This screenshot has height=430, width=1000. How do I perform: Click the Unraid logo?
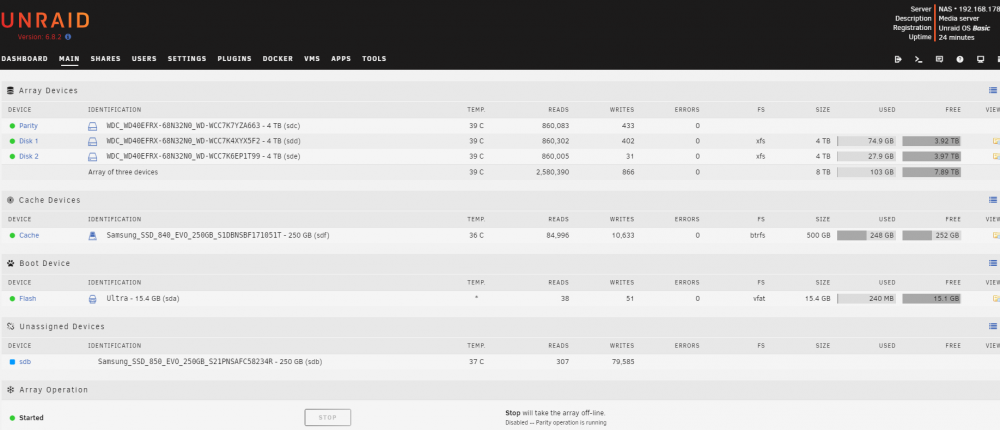(45, 20)
